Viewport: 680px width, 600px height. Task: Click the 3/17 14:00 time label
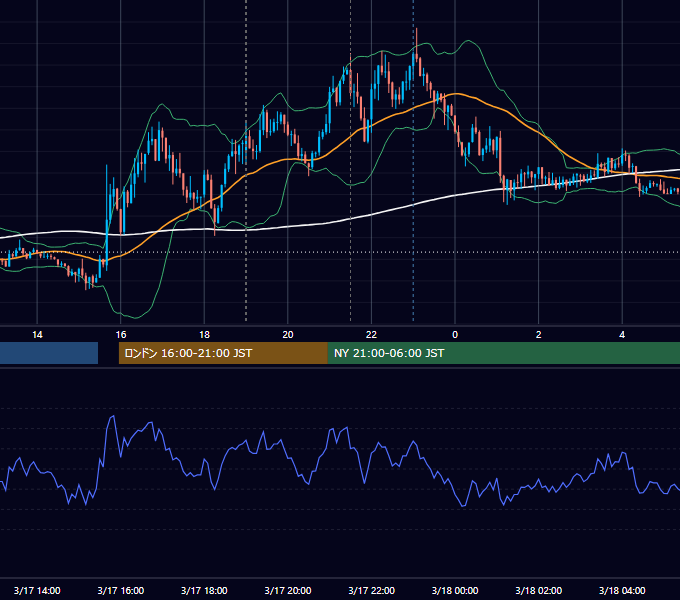37,590
